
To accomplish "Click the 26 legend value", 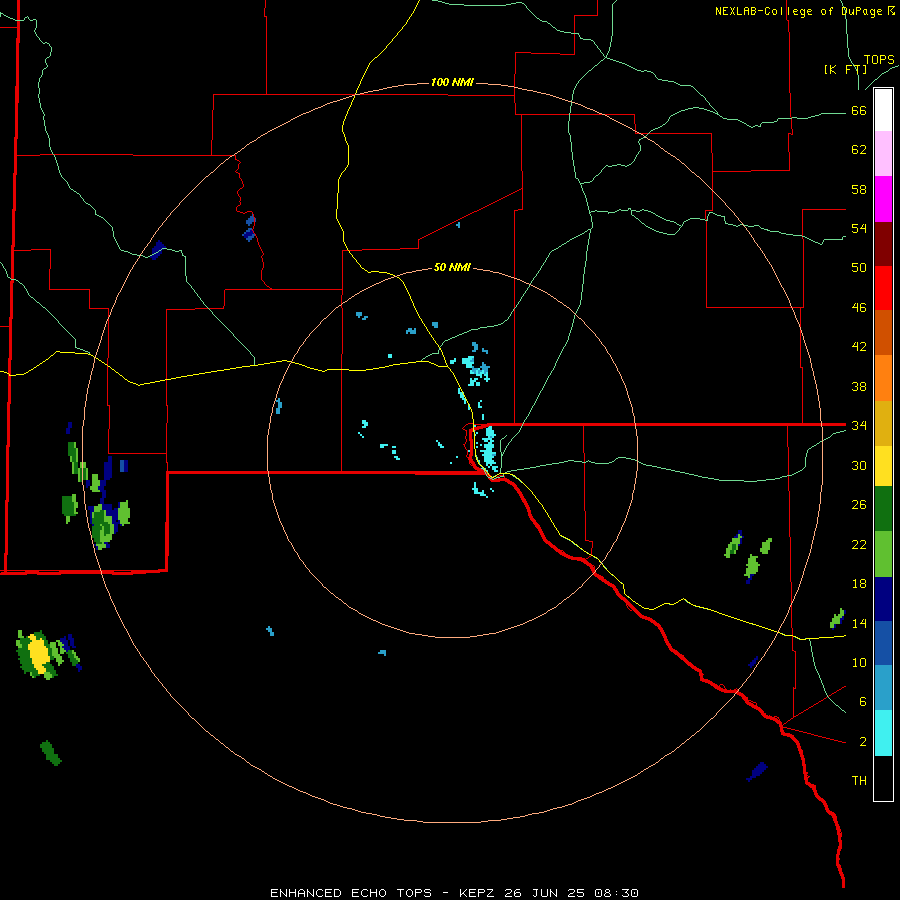I will click(x=859, y=505).
